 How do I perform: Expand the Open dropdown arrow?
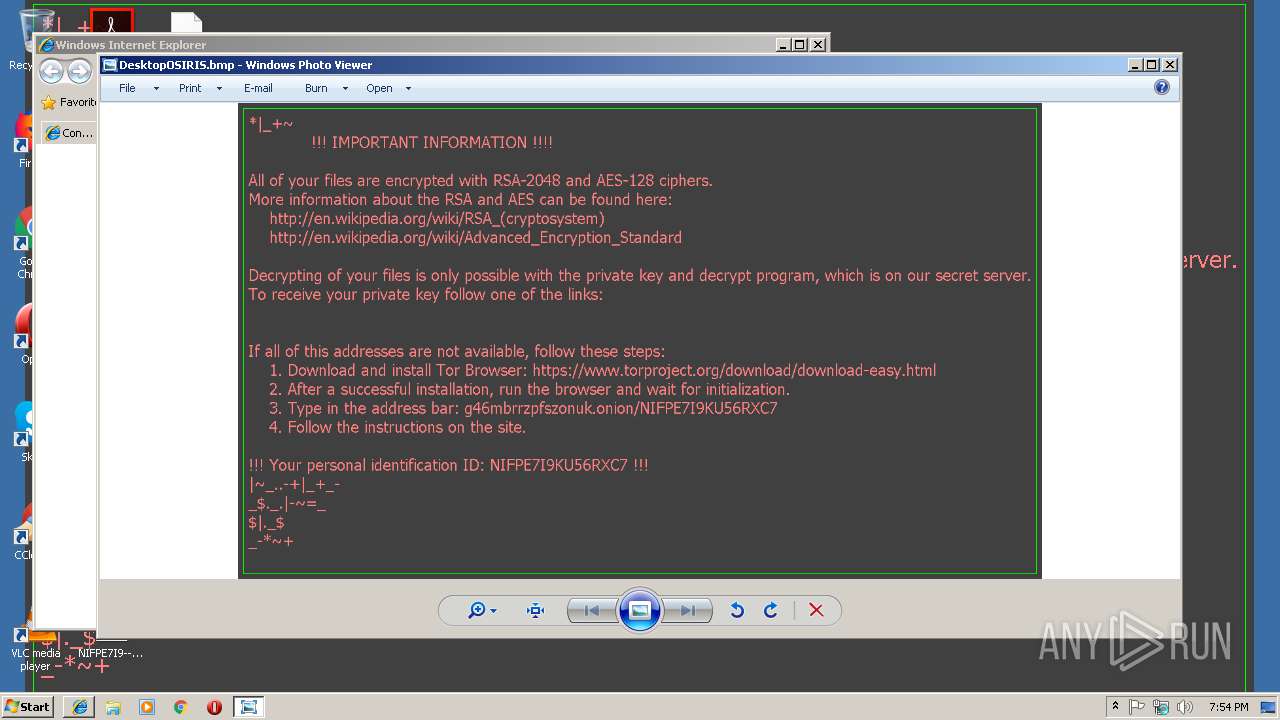[x=408, y=88]
